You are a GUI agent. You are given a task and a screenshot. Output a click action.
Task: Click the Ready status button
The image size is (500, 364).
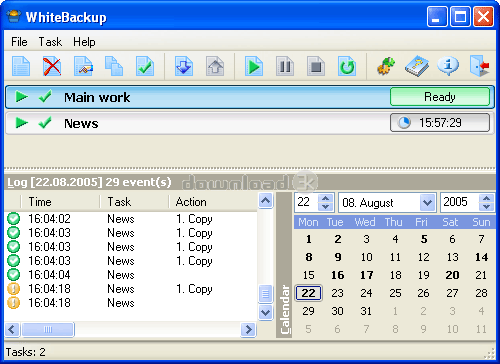[x=440, y=97]
